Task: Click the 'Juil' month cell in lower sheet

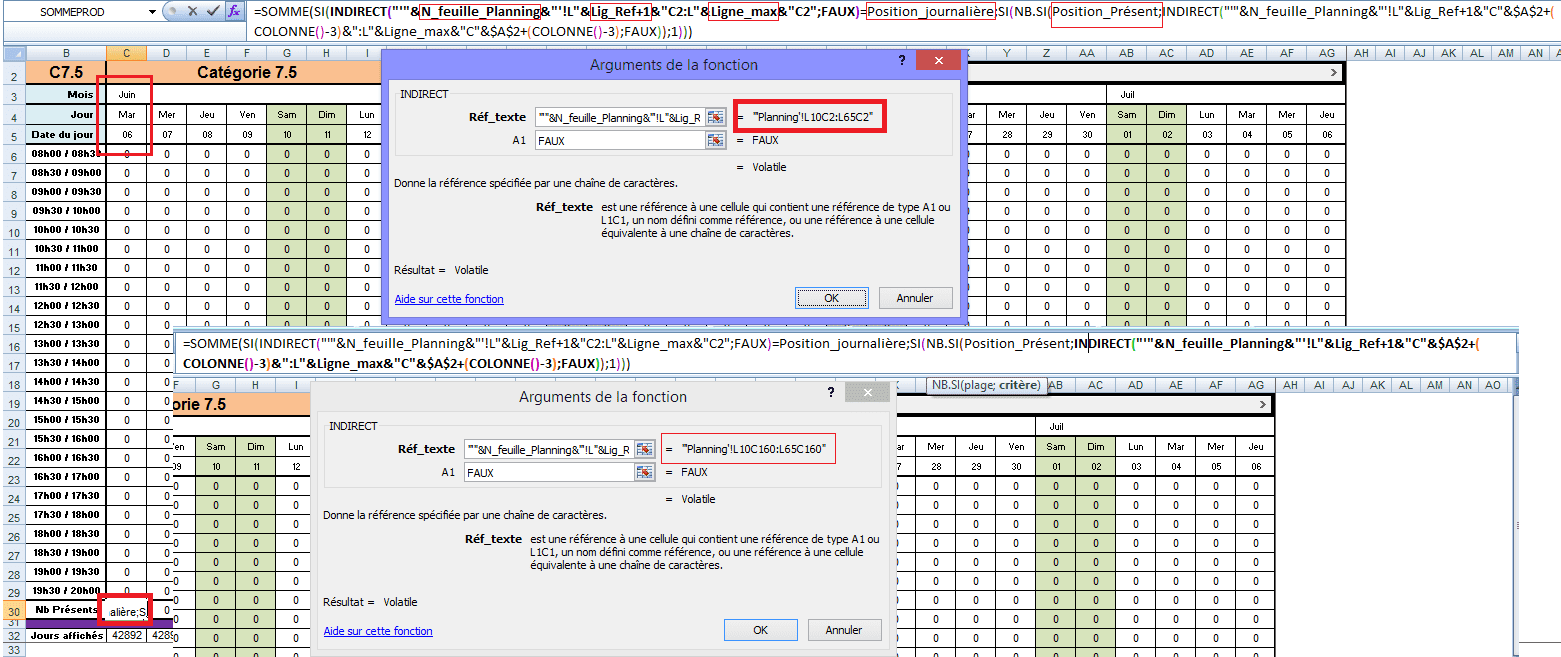Action: pyautogui.click(x=1056, y=426)
